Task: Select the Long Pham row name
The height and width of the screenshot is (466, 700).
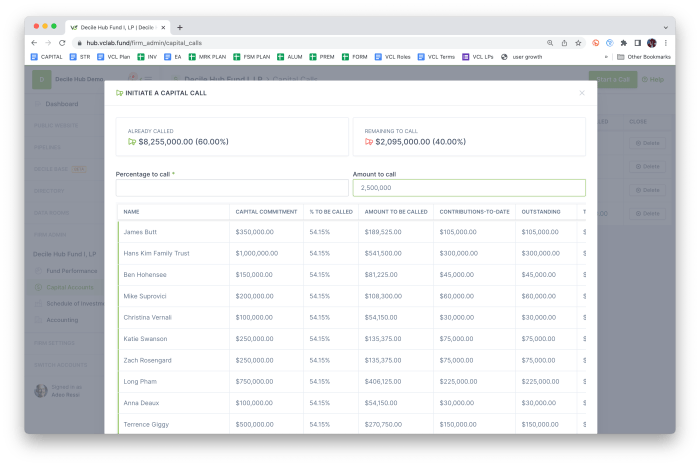Action: pos(140,382)
